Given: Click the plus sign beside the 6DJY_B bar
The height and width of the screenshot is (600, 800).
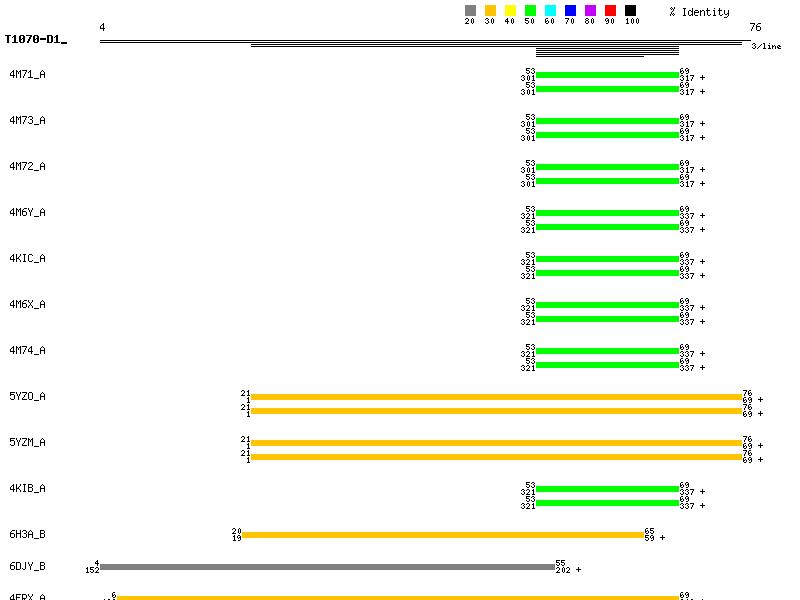Looking at the screenshot, I should [x=578, y=570].
